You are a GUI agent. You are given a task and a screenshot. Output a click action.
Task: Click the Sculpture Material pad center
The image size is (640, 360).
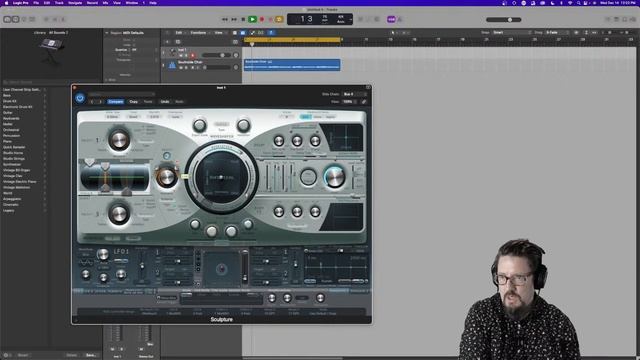coord(222,177)
